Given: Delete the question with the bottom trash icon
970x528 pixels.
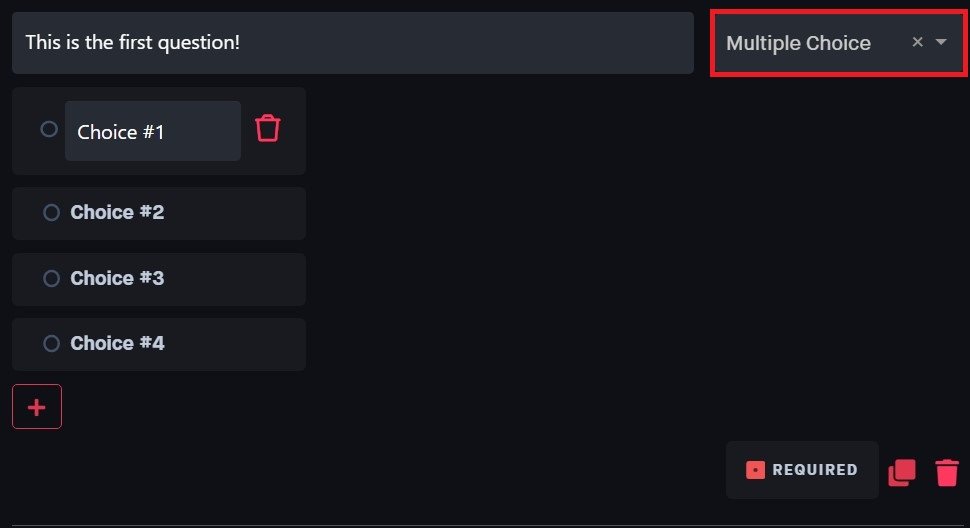Looking at the screenshot, I should tap(947, 472).
